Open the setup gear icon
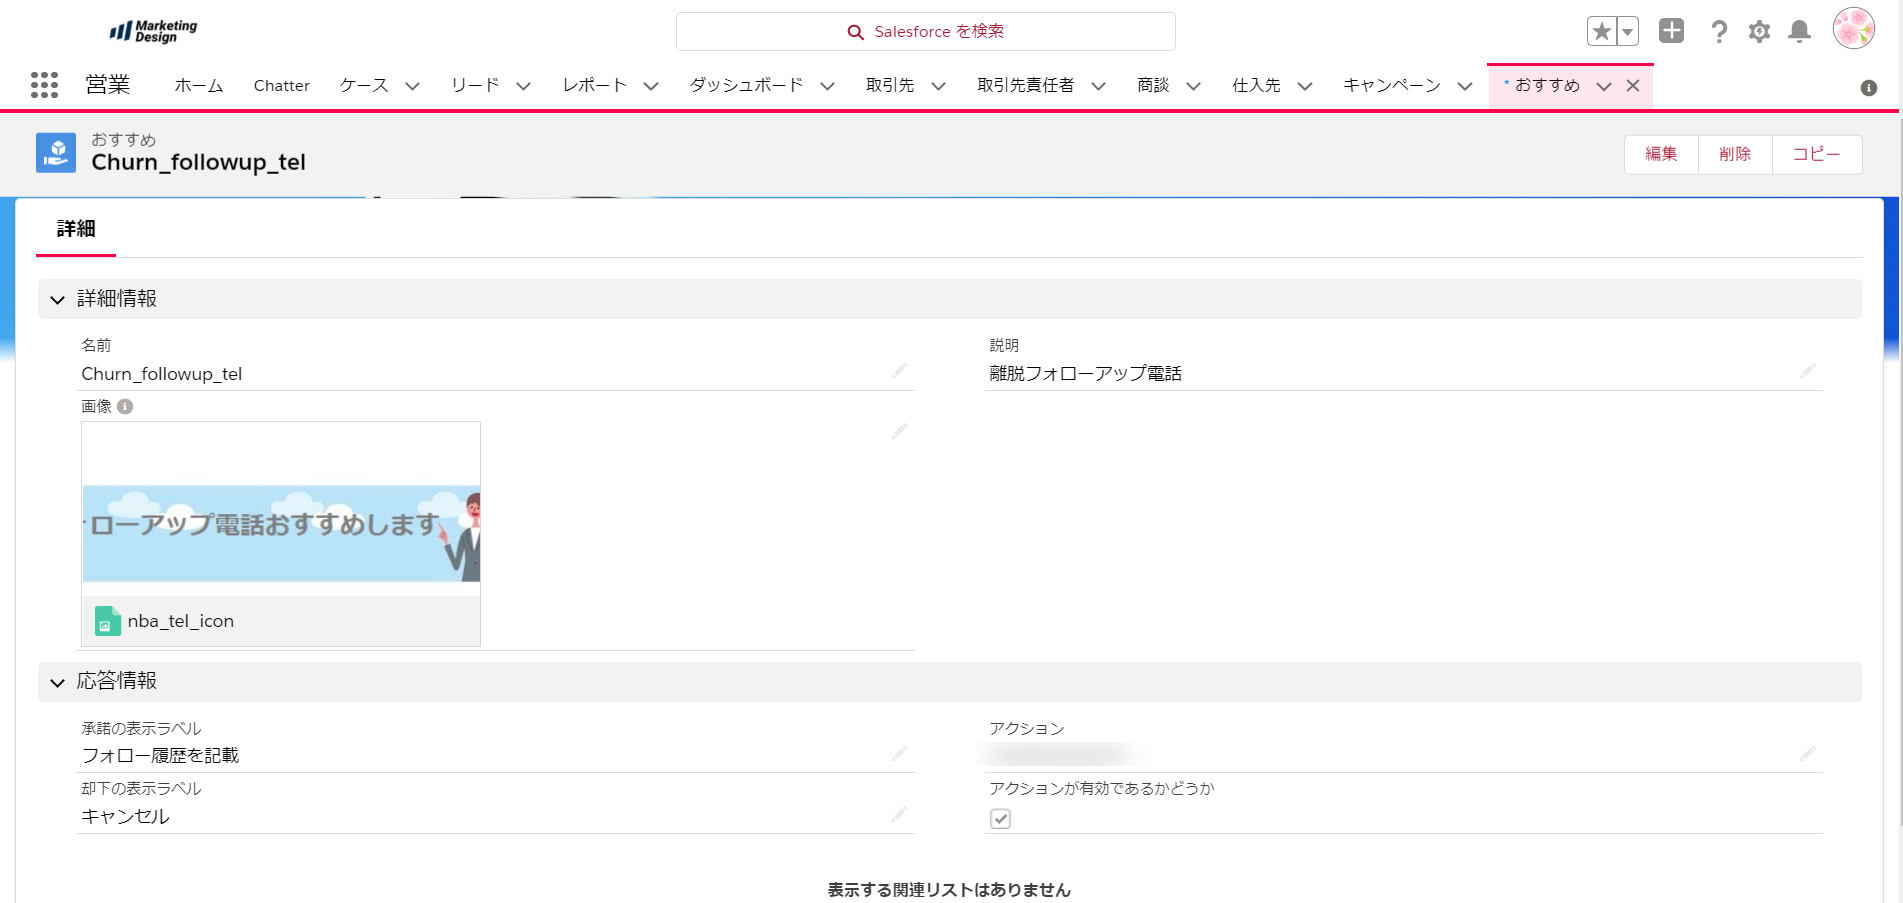The image size is (1903, 903). click(x=1759, y=32)
